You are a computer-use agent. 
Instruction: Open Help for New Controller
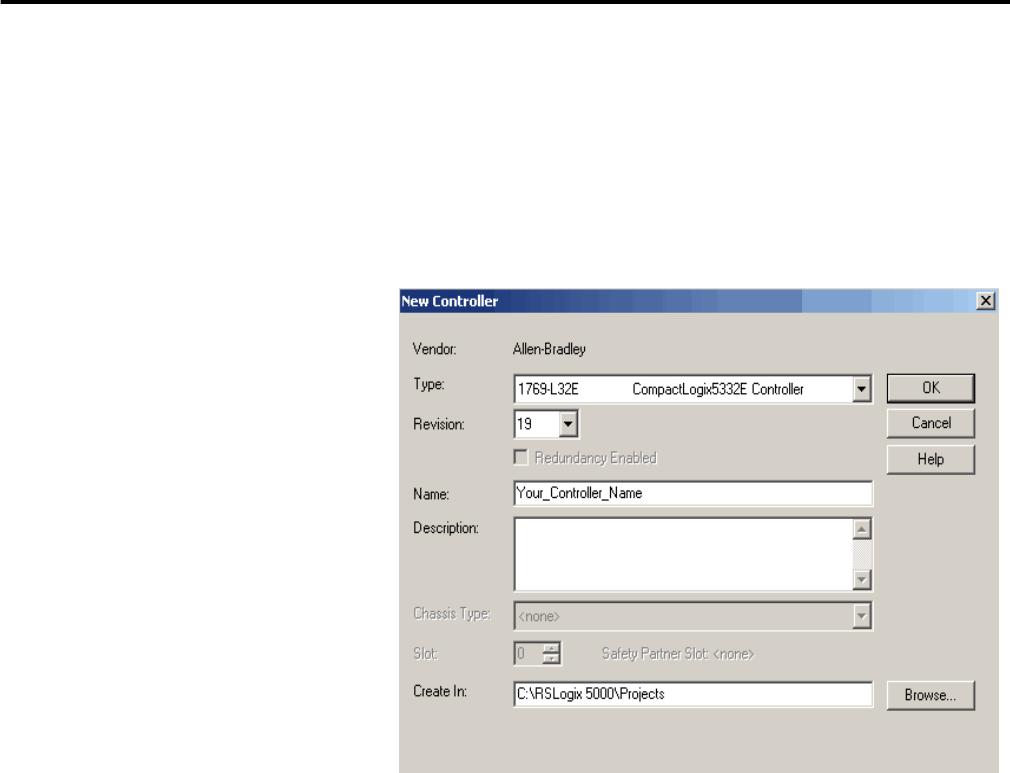point(931,459)
